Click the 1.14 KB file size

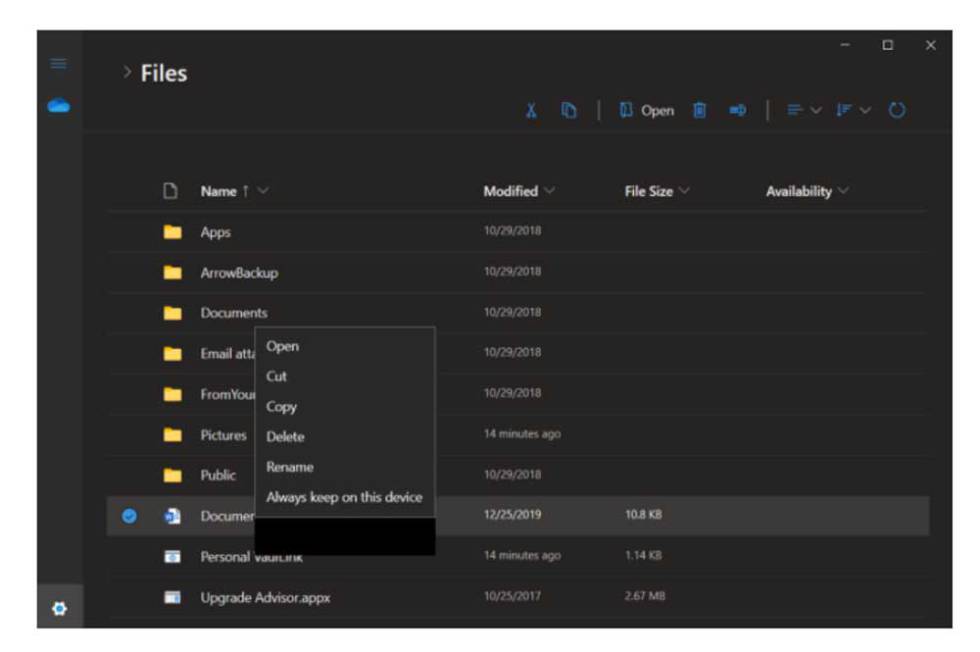point(643,555)
